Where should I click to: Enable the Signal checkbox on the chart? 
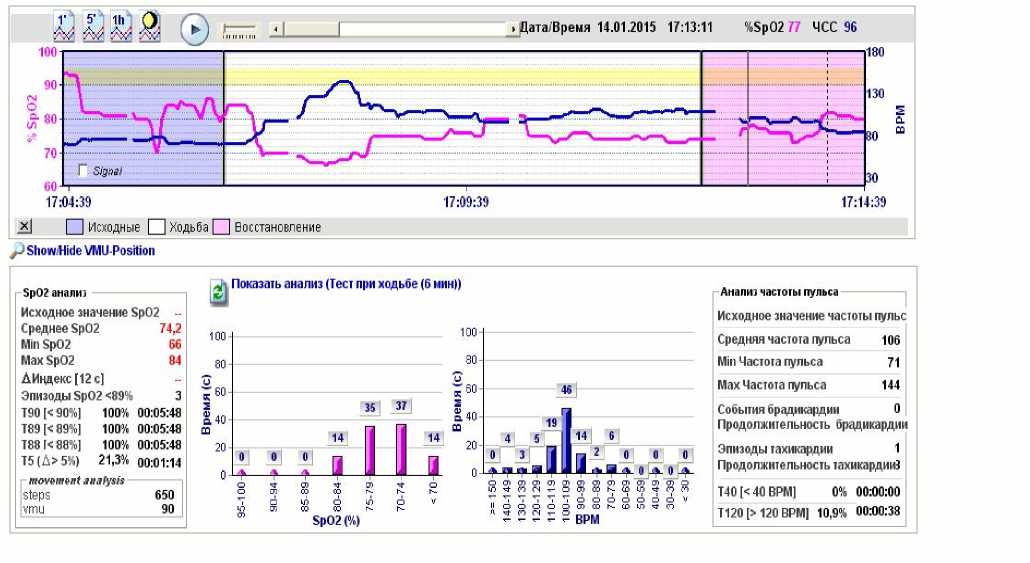tap(83, 170)
